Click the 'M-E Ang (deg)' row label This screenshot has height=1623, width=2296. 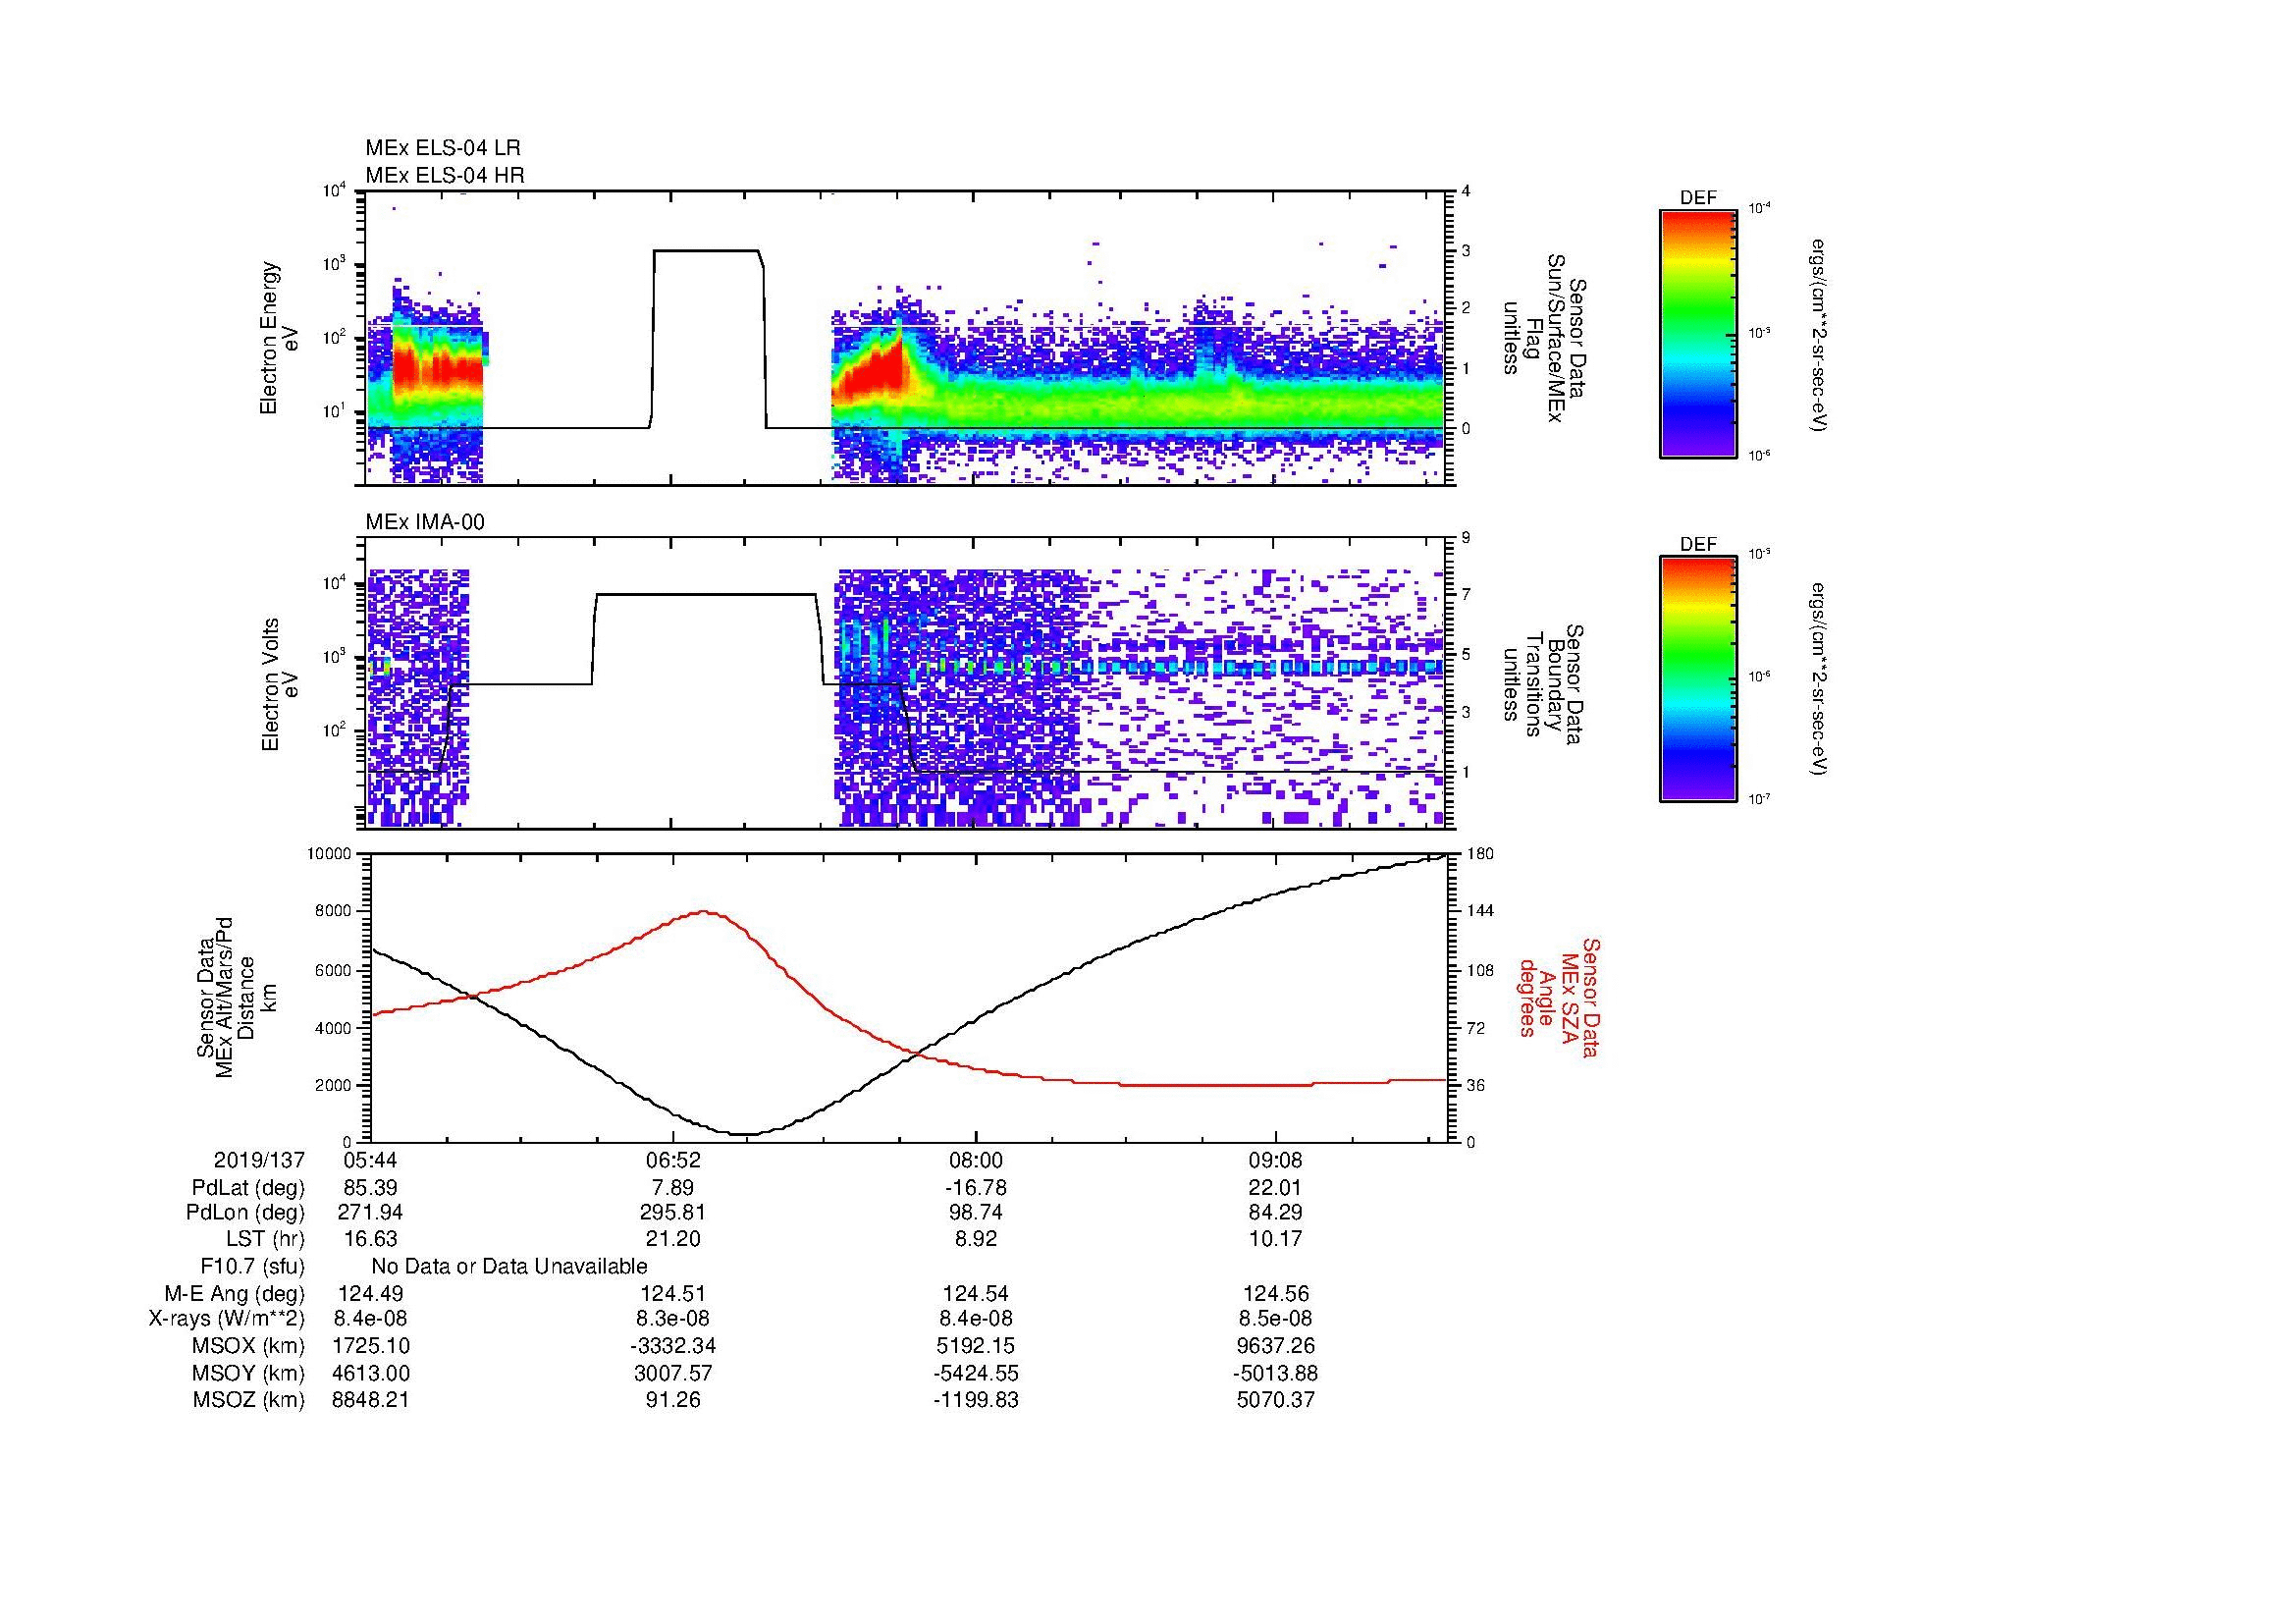pos(235,1293)
